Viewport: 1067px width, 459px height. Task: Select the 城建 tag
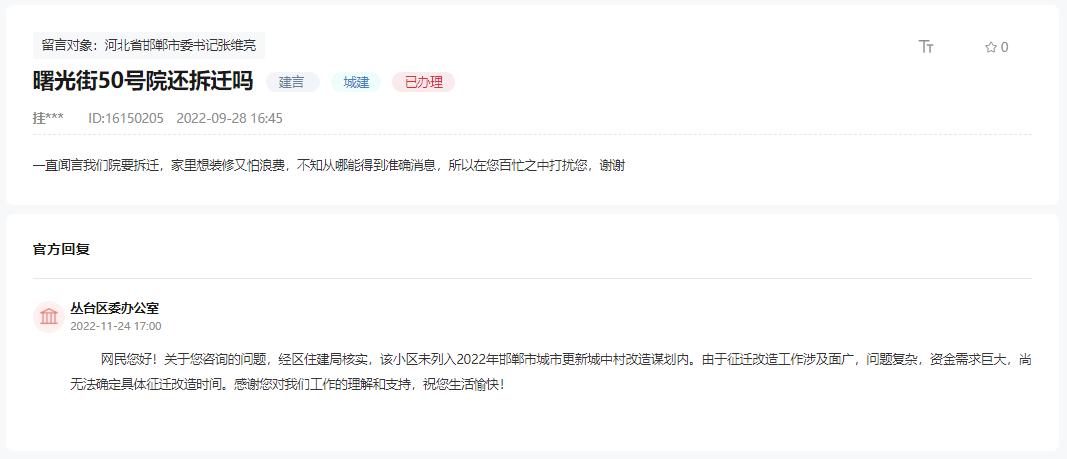coord(356,82)
